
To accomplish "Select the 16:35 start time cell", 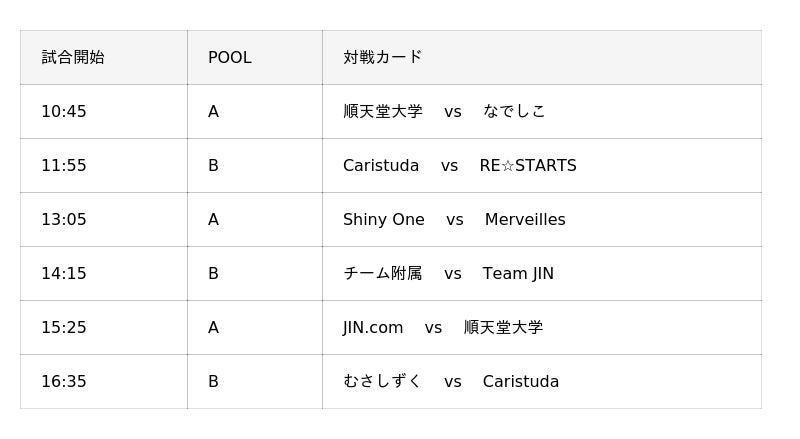I will click(64, 382).
